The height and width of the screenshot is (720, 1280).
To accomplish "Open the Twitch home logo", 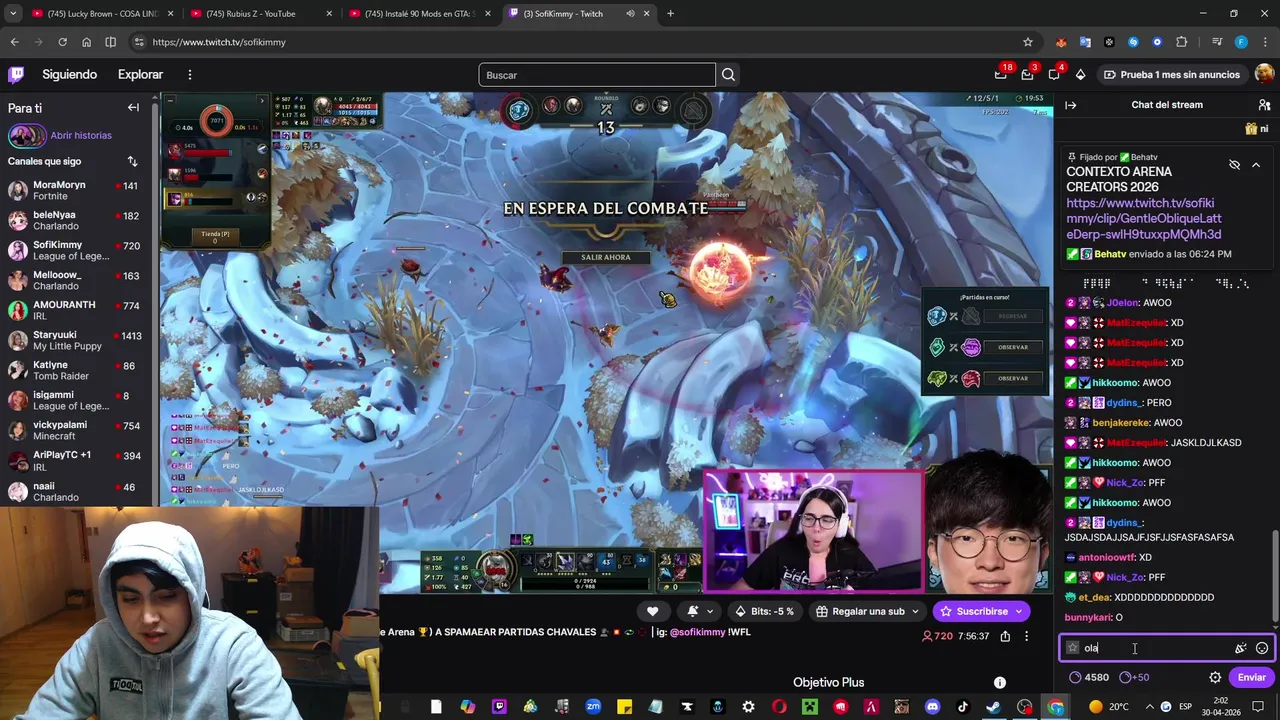I will (x=16, y=75).
